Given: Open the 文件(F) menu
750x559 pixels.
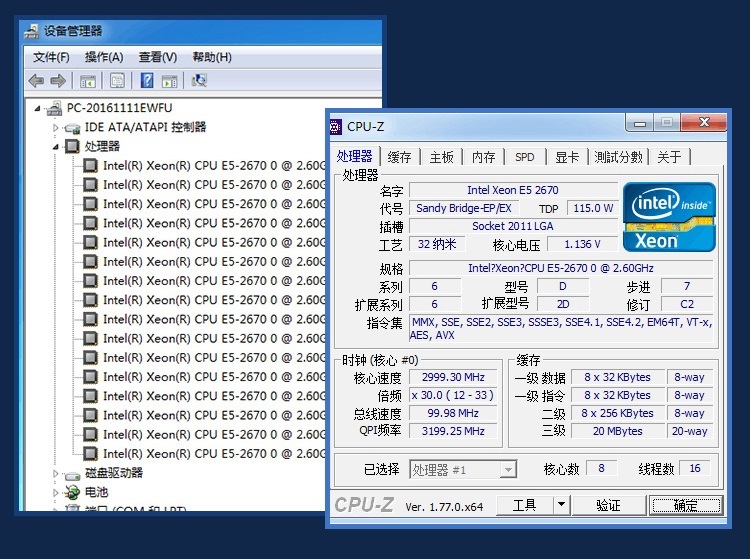Looking at the screenshot, I should [x=51, y=57].
